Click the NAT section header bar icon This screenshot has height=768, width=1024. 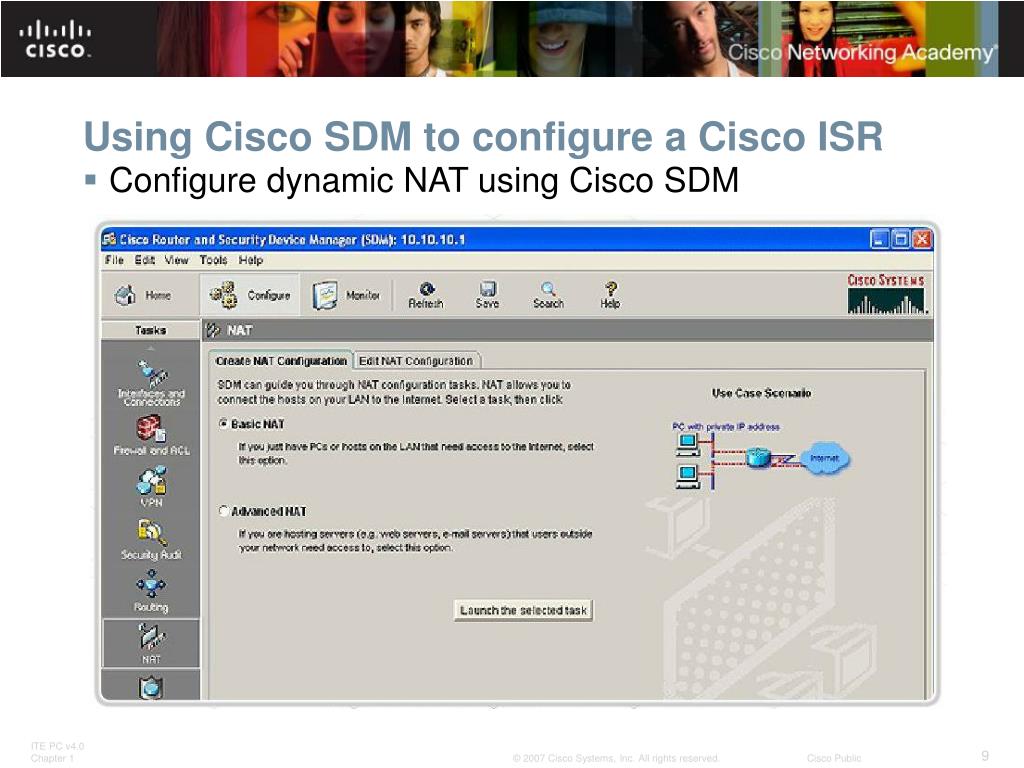[x=213, y=330]
